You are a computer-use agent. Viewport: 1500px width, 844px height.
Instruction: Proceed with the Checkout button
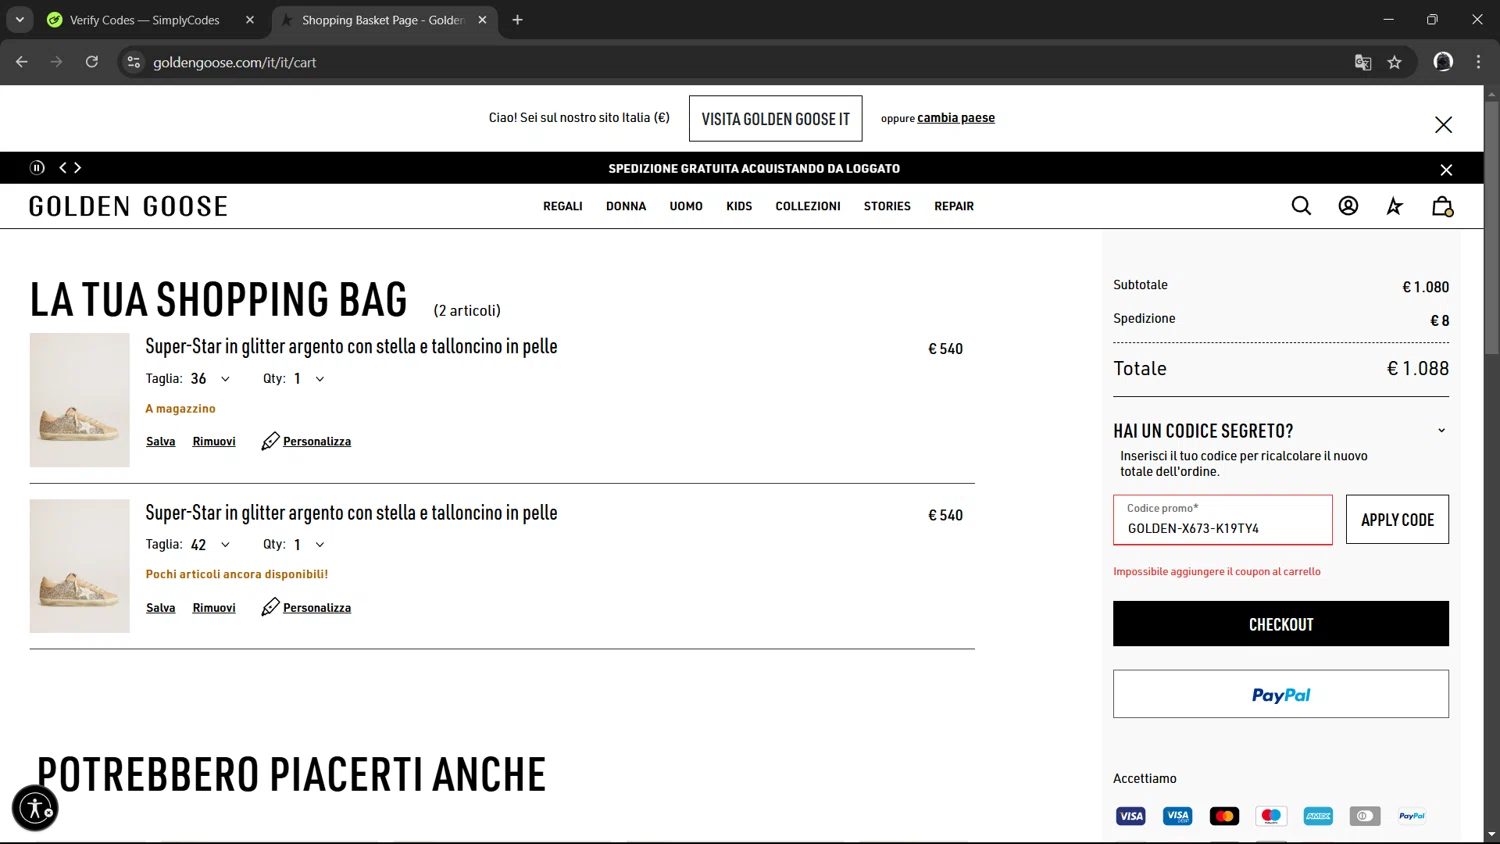[1281, 624]
